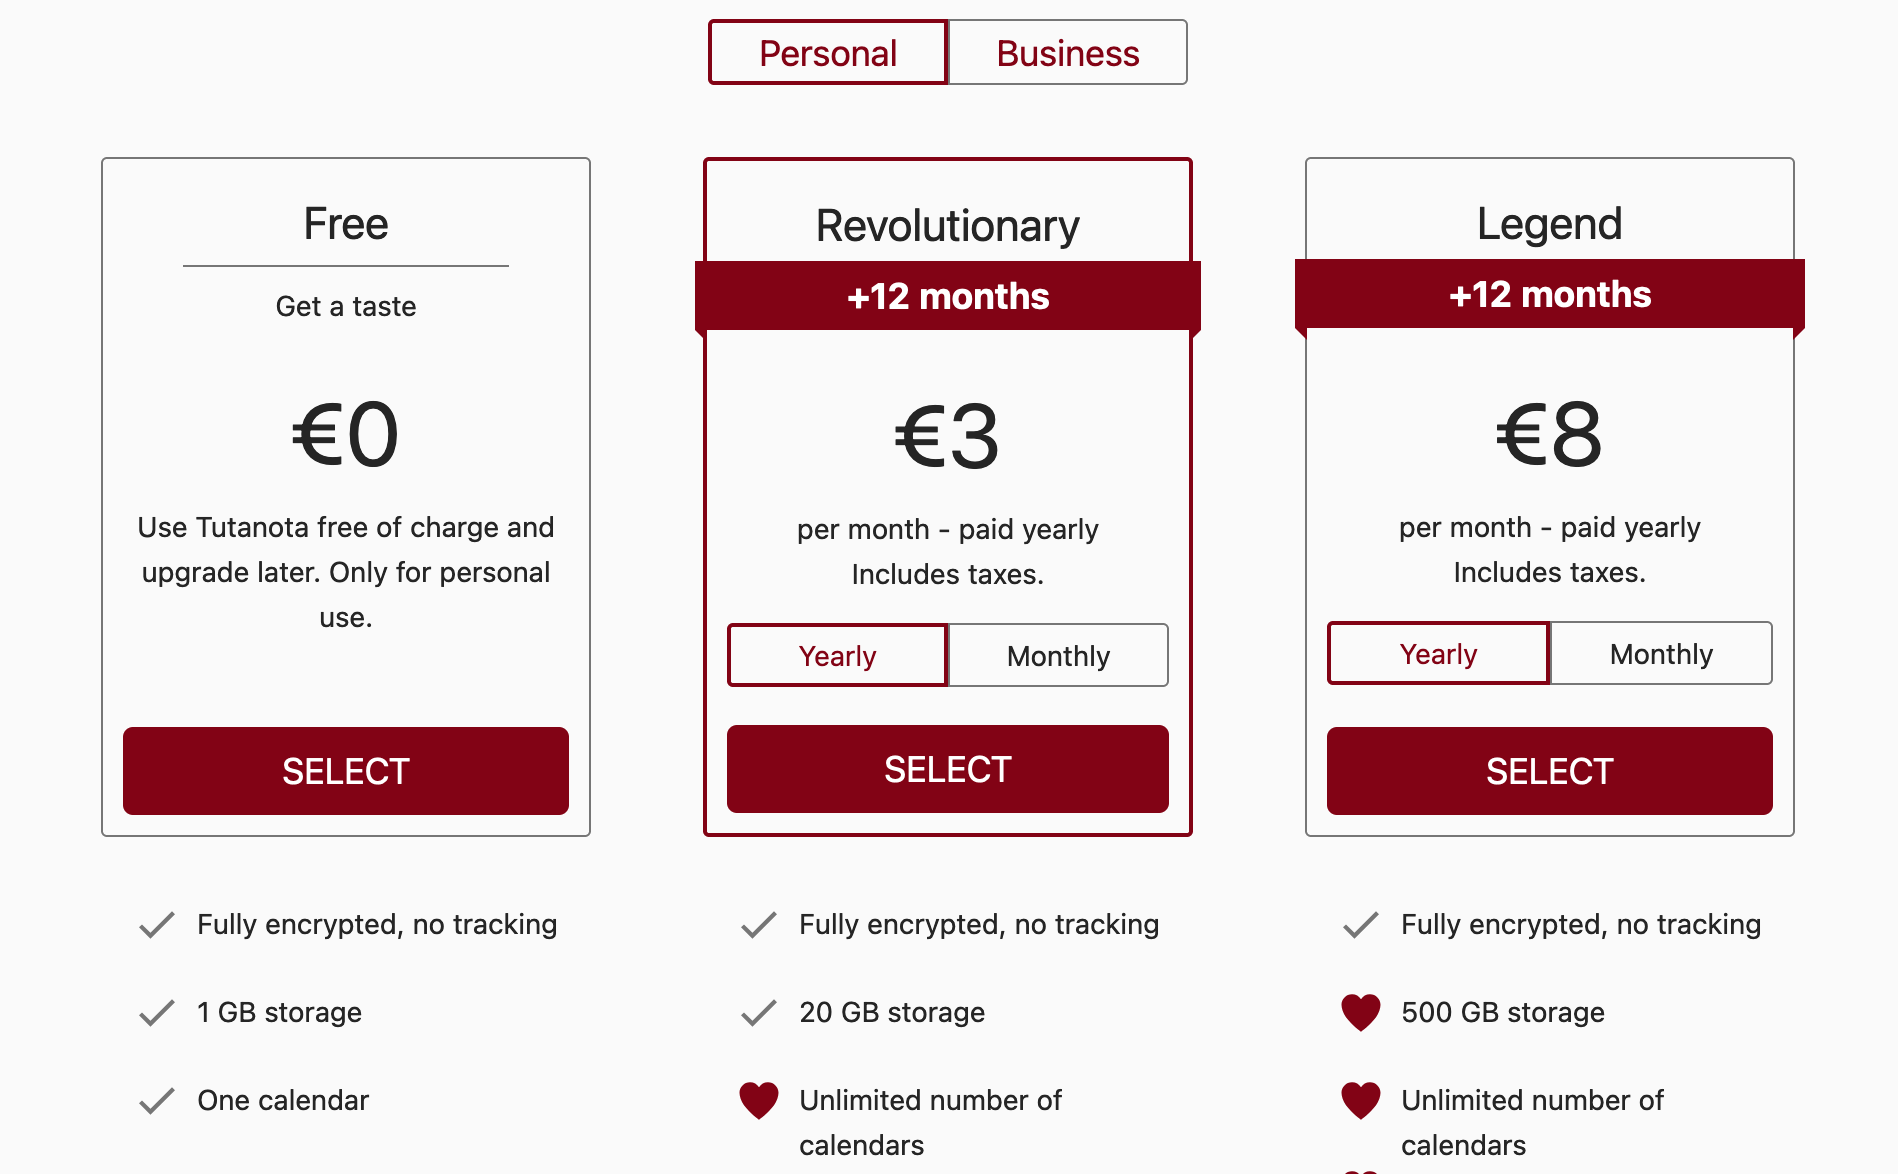Click checkmark beside 1 GB storage
The width and height of the screenshot is (1898, 1174).
157,1013
